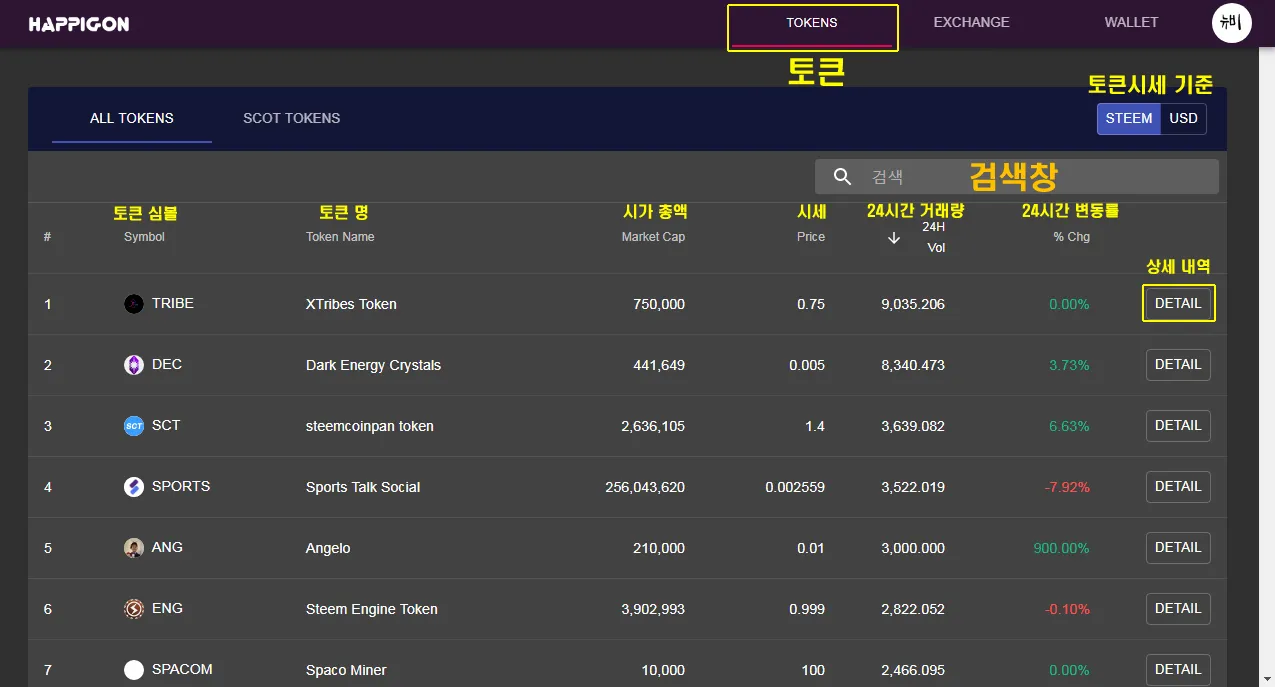
Task: Click the -0.10% change value
Action: [x=1067, y=609]
